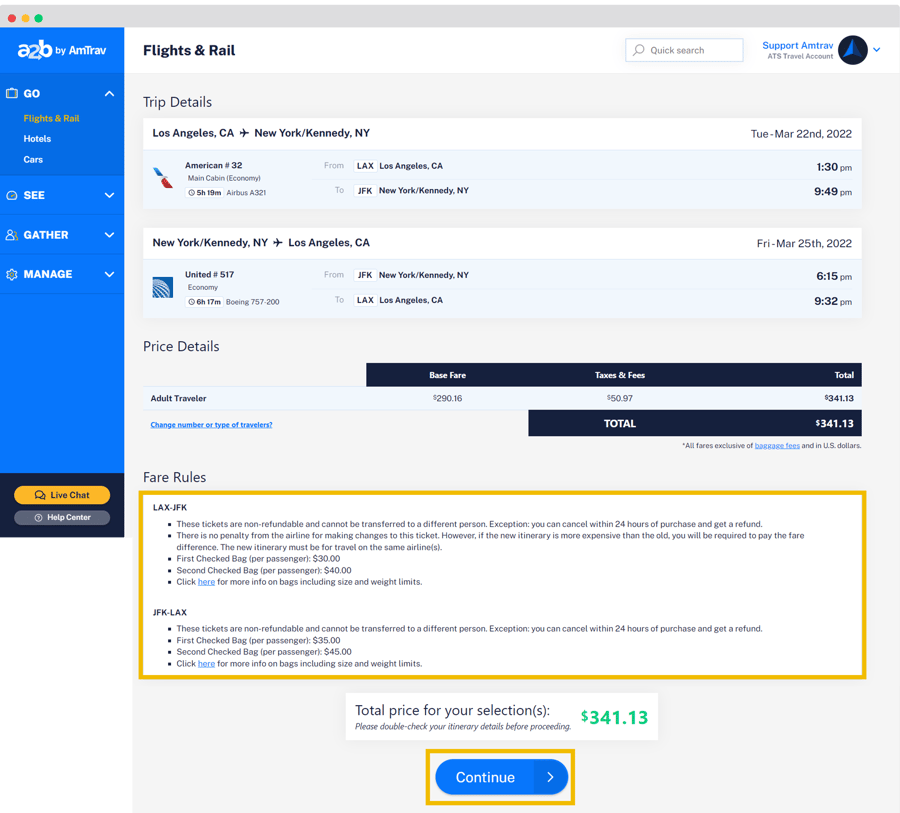Screen dimensions: 900x813
Task: Select Cars in the sidebar
Action: tap(33, 159)
